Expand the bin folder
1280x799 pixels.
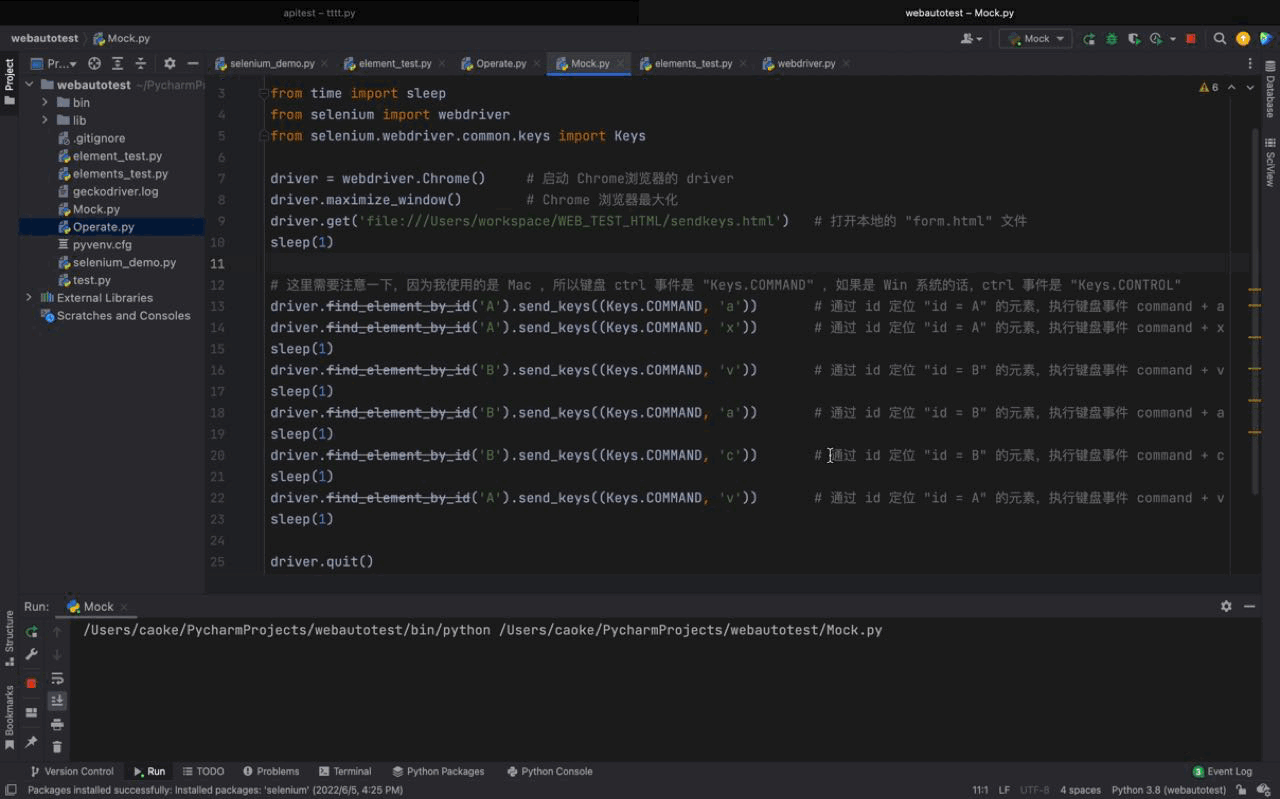pos(45,102)
